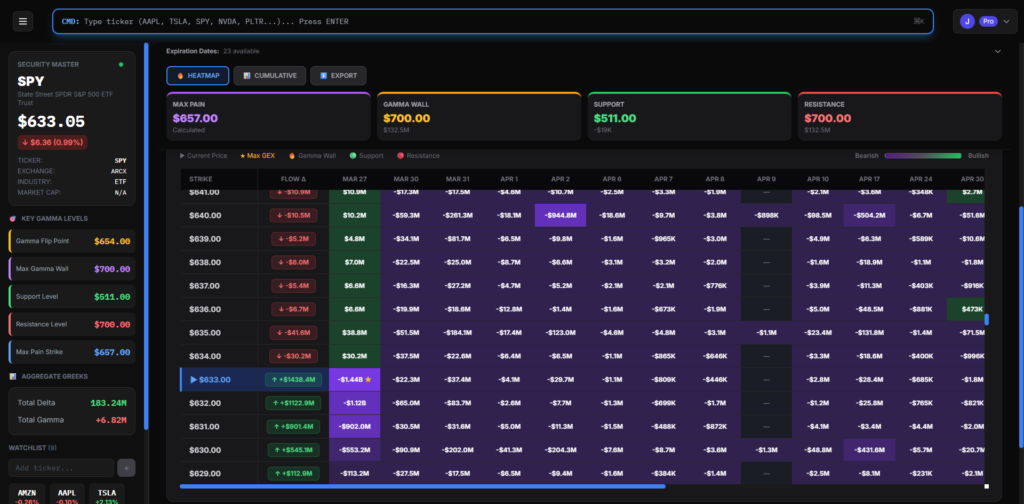
Task: Click the plus button beside Add ticker
Action: 126,468
